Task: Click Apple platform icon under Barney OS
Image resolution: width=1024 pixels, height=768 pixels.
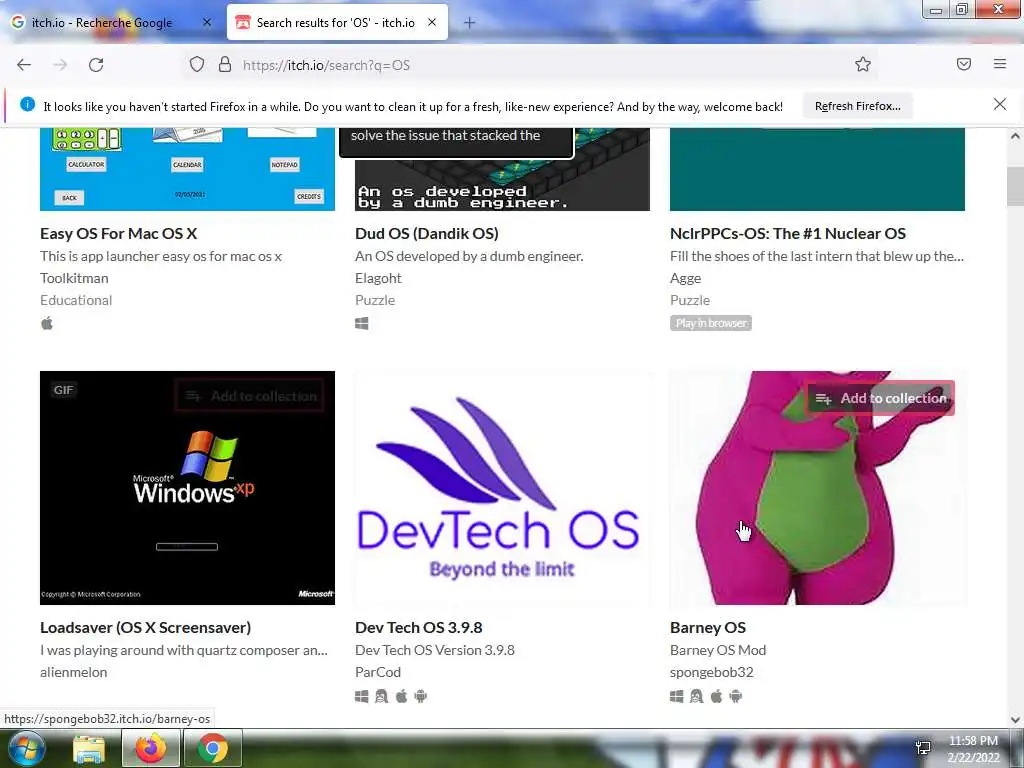Action: (716, 696)
